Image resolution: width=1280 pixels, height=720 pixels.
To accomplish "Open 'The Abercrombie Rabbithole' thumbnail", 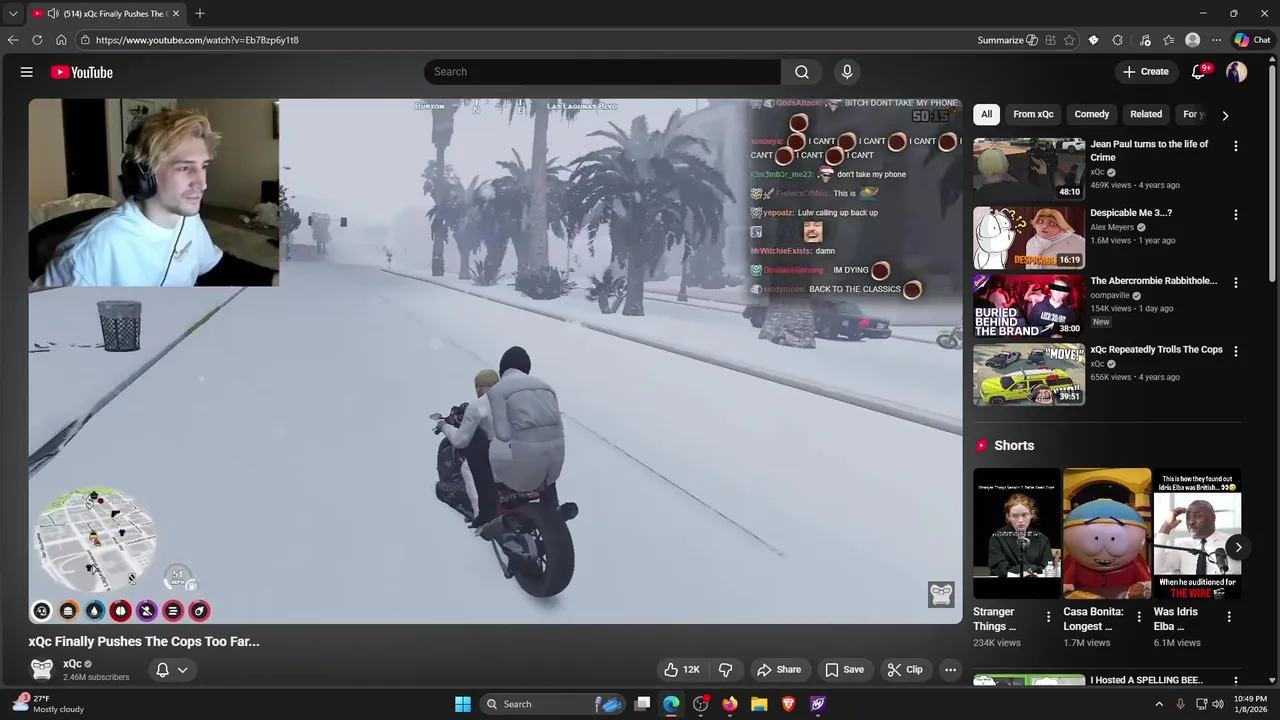I will pyautogui.click(x=1029, y=306).
